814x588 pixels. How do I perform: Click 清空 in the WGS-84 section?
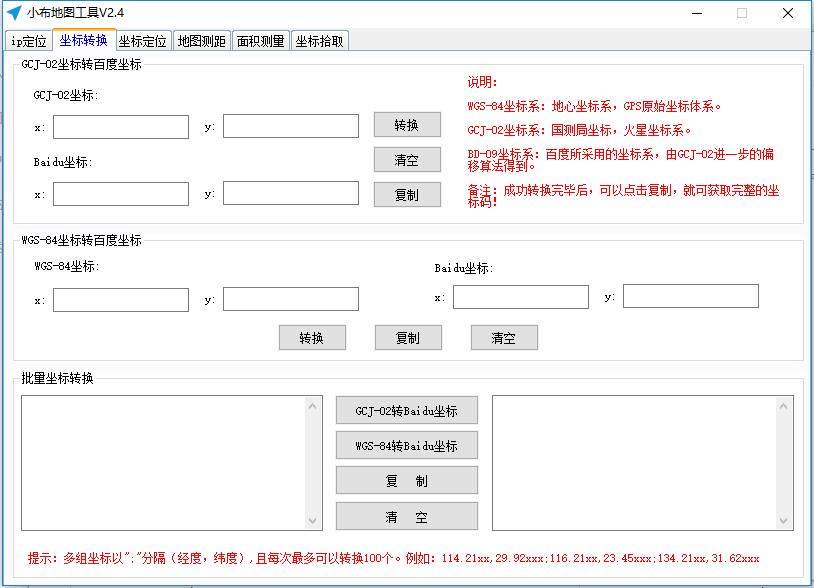click(504, 337)
